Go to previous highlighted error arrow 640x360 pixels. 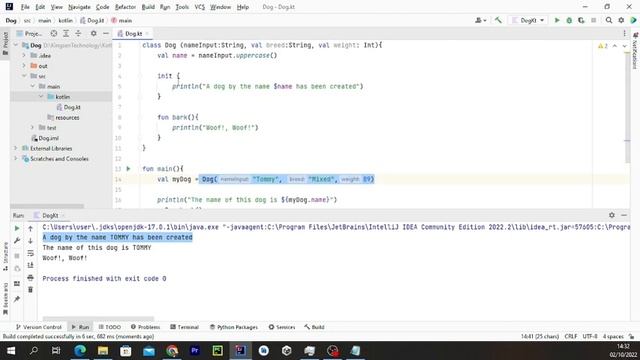615,46
